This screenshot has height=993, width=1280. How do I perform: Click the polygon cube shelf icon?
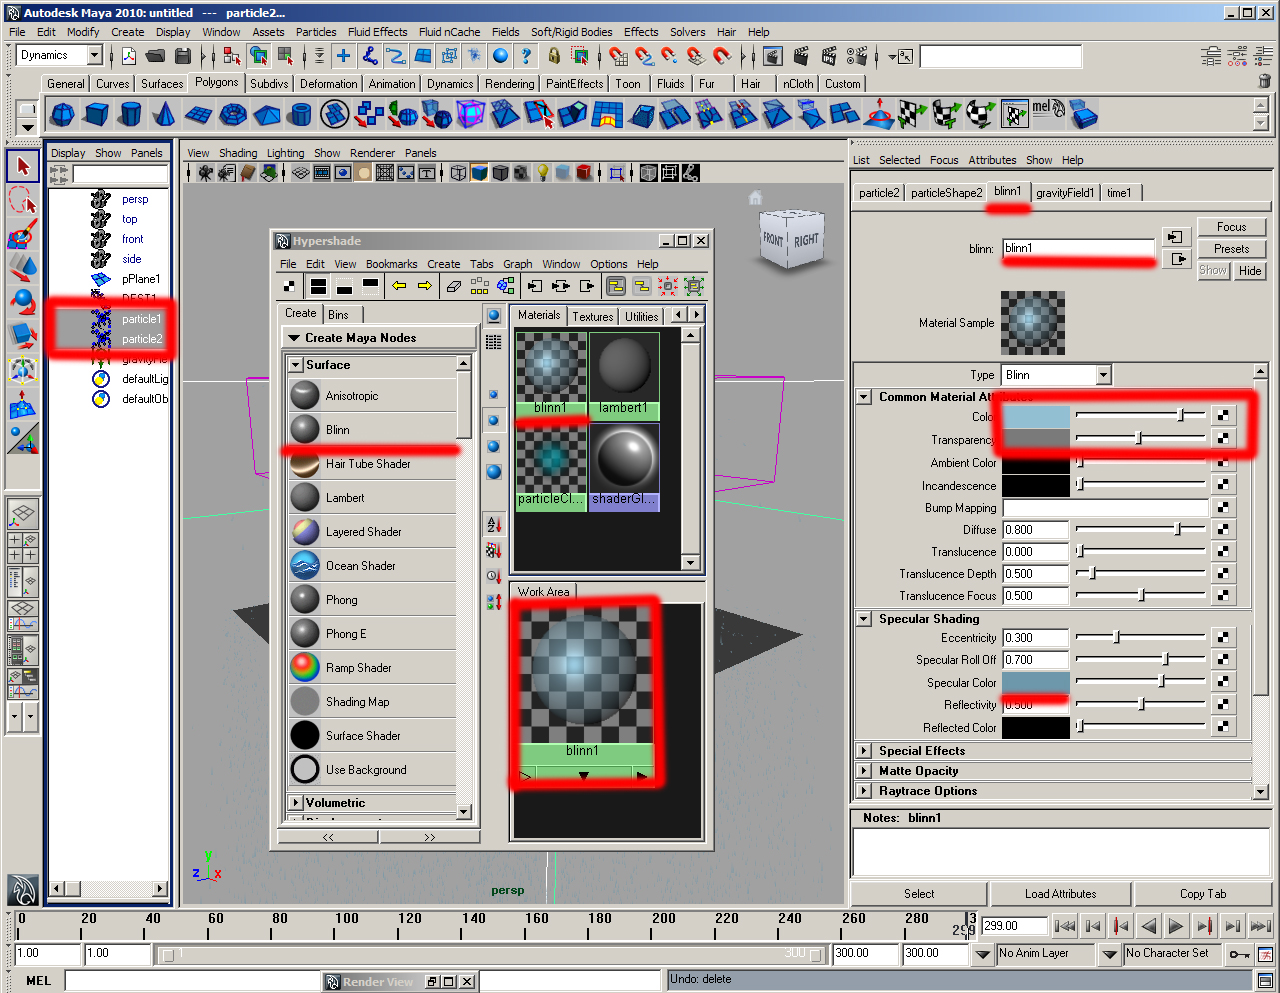[x=96, y=115]
